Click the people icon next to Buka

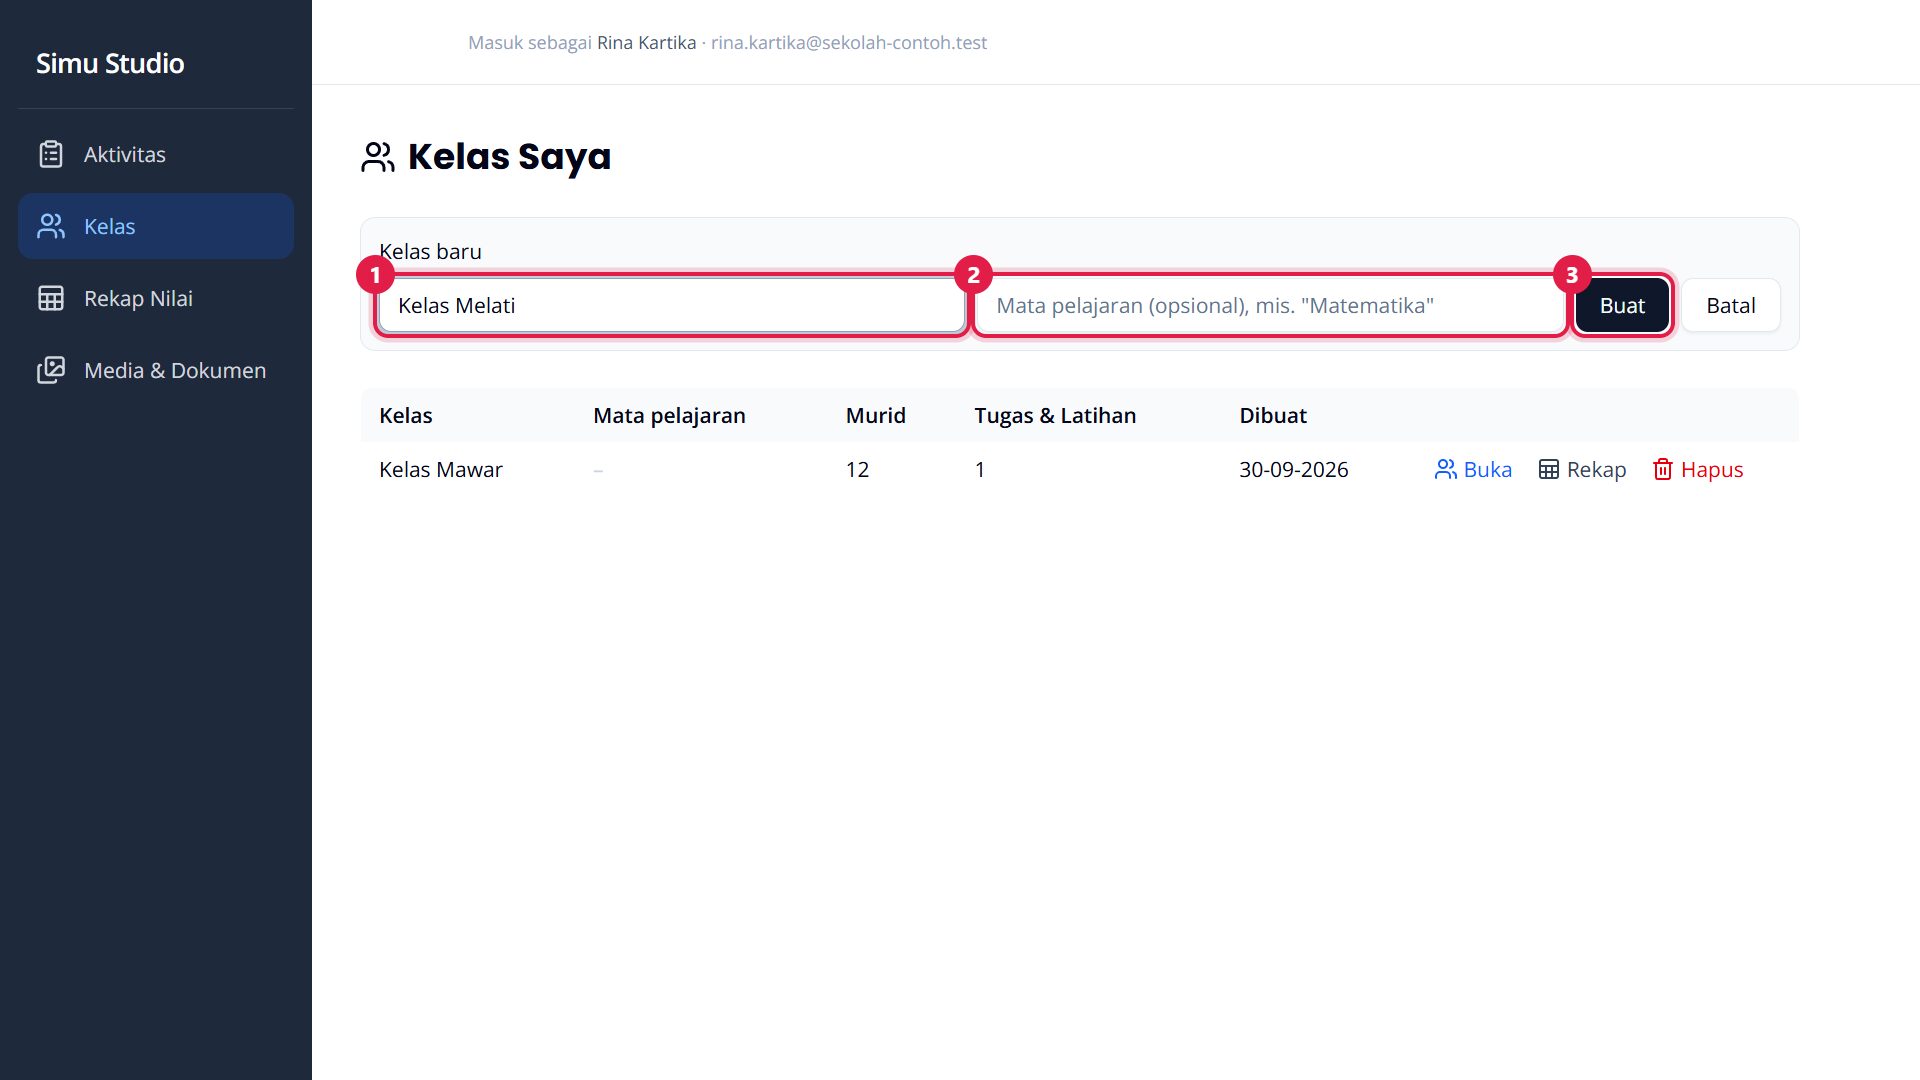1445,469
